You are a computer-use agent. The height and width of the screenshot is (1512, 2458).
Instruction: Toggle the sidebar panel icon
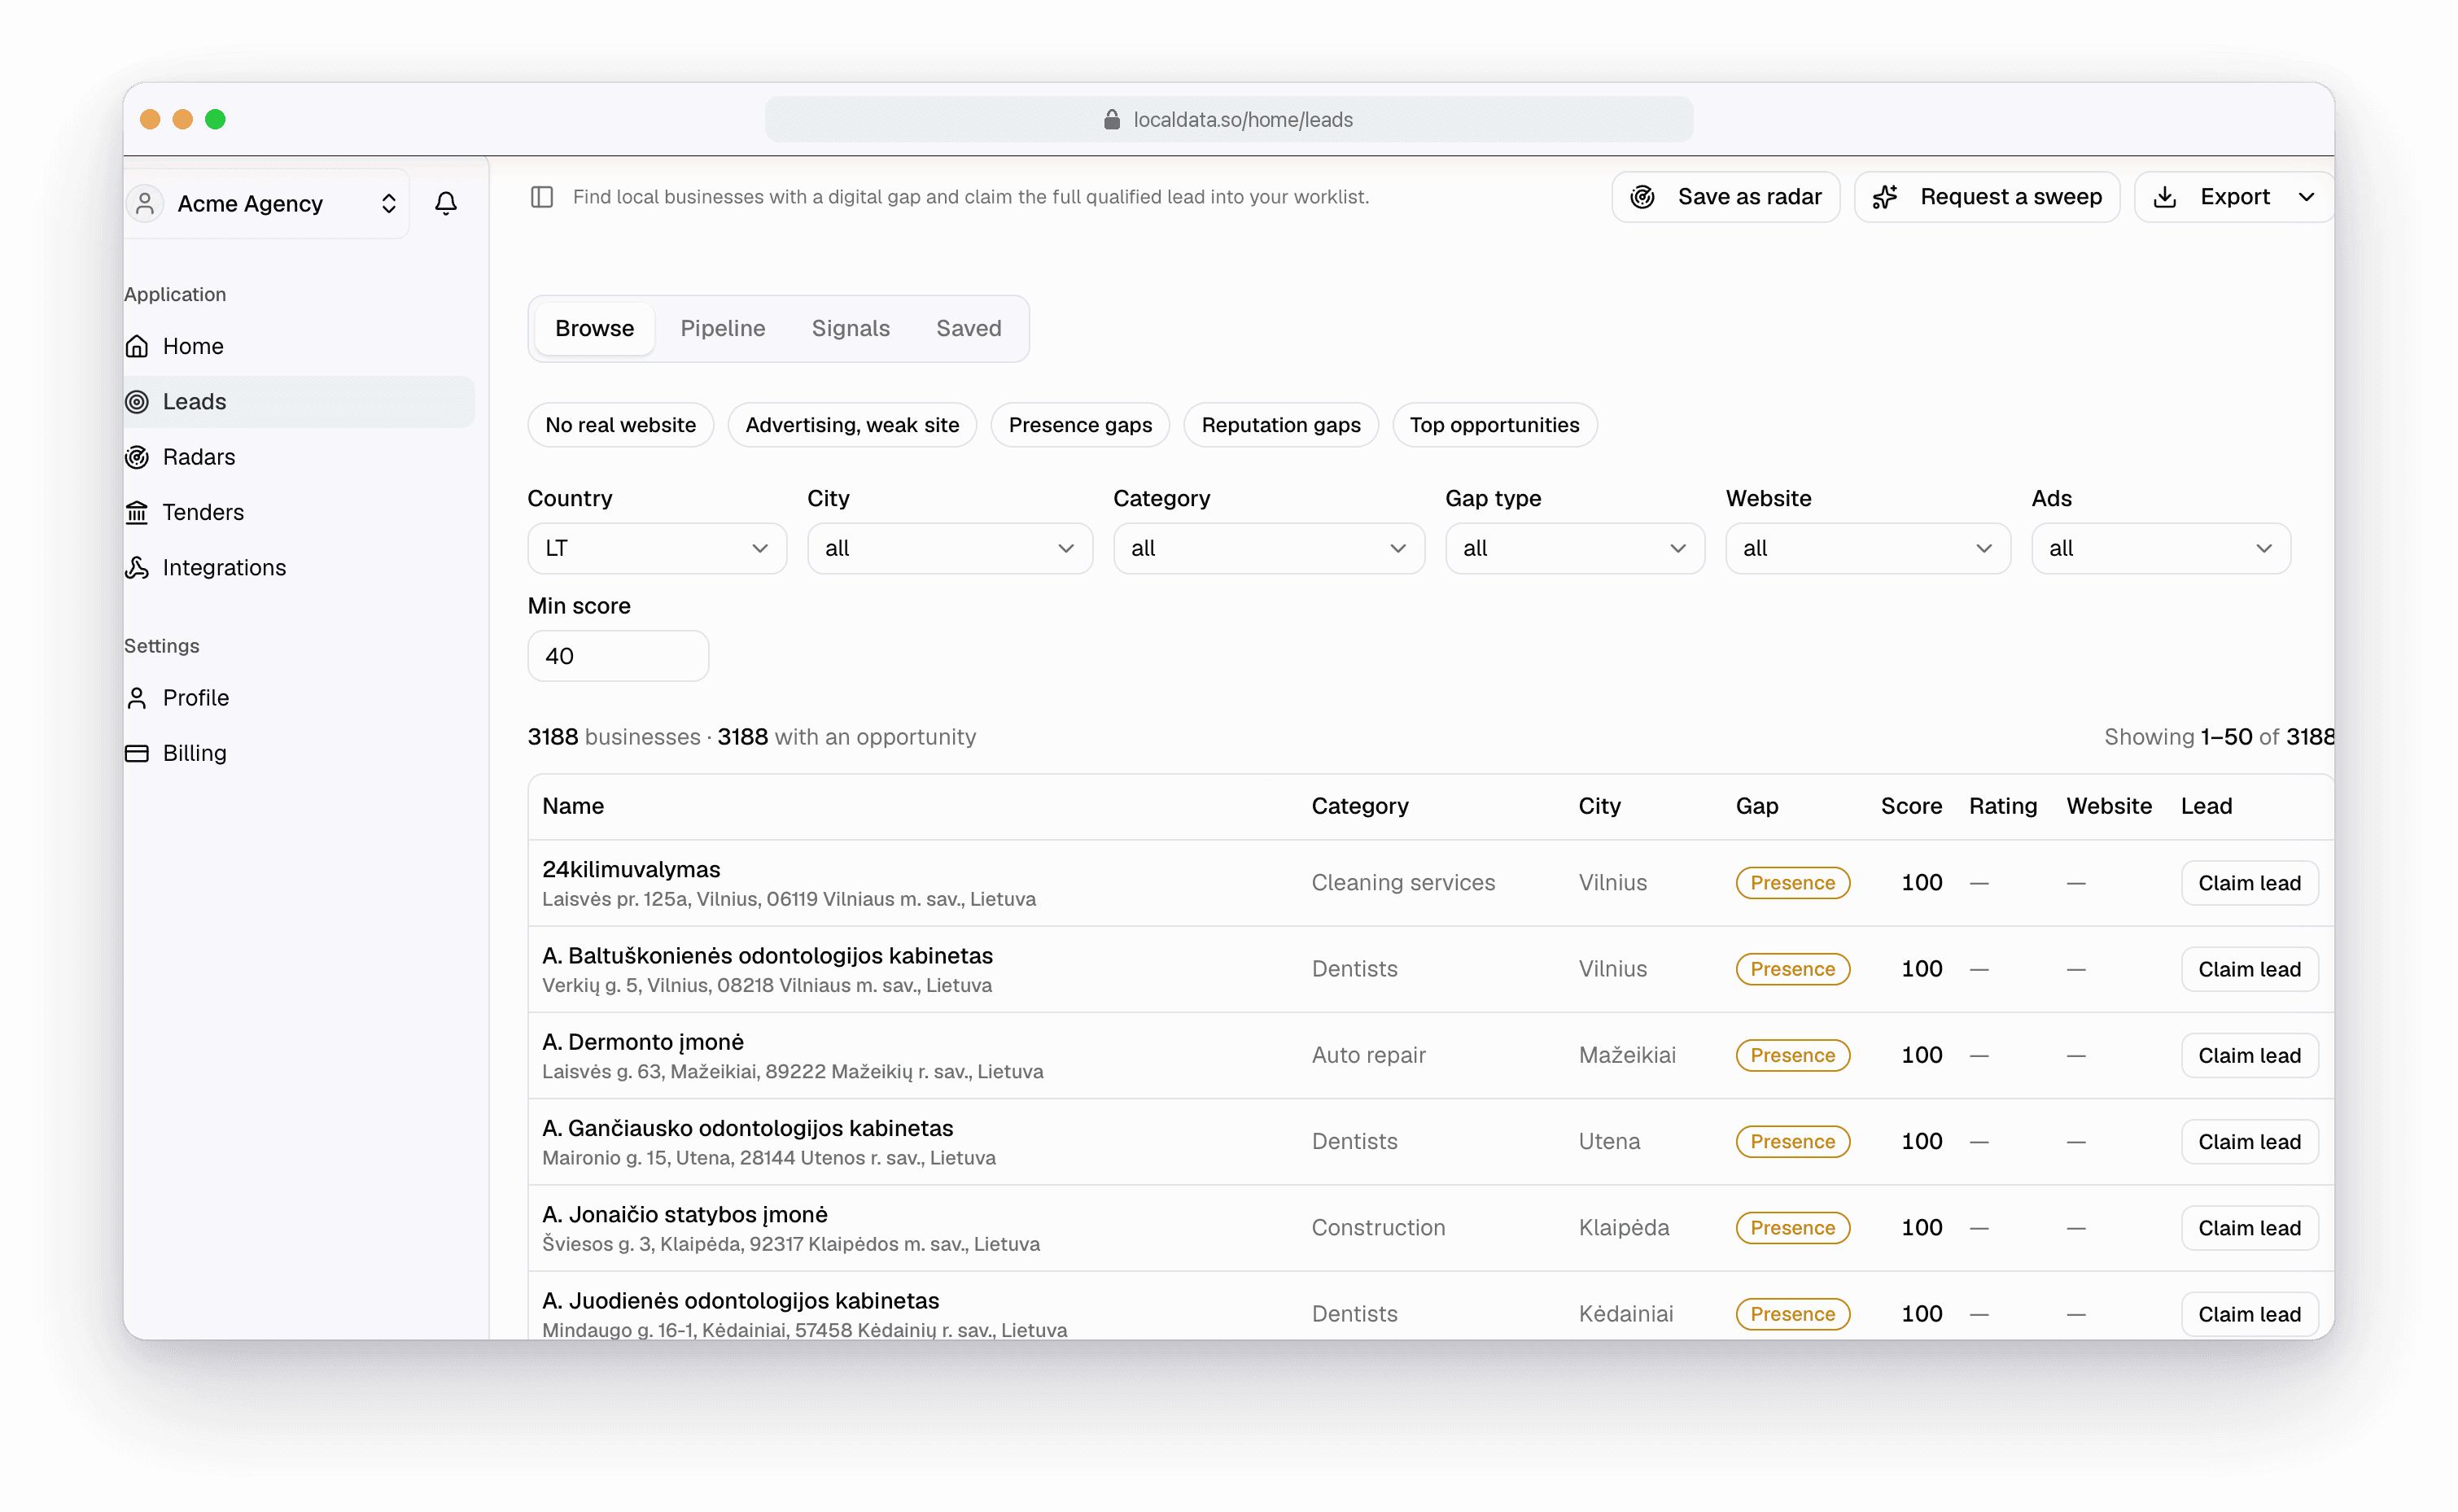coord(542,197)
